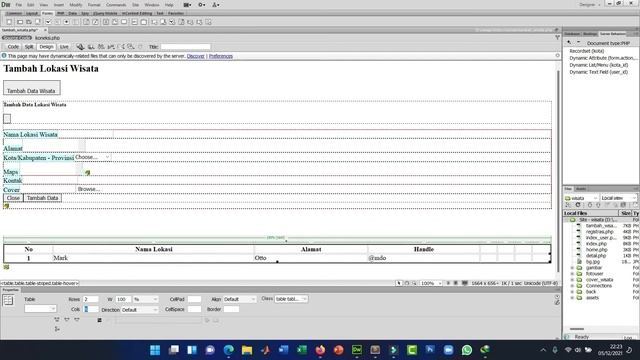
Task: Expand the gambar folder in Files panel
Action: tap(572, 268)
